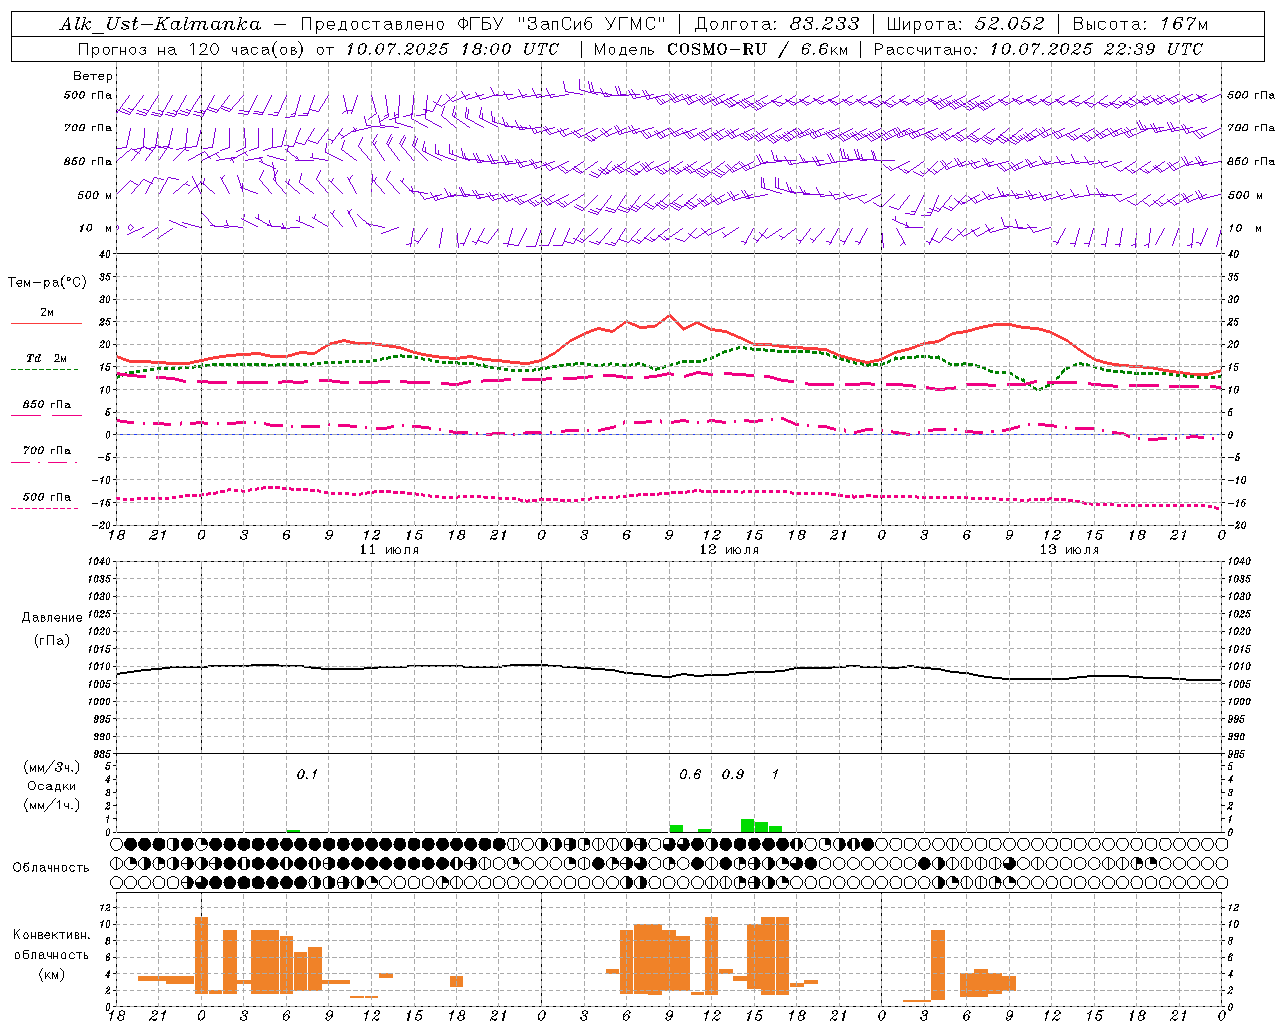Click the "Облачность" cloud cover label
The width and height of the screenshot is (1280, 1024).
51,868
